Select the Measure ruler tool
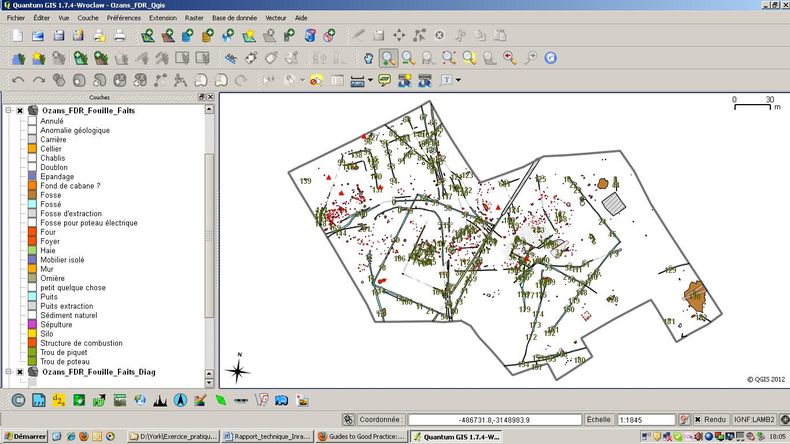The height and width of the screenshot is (444, 790). pyautogui.click(x=357, y=80)
